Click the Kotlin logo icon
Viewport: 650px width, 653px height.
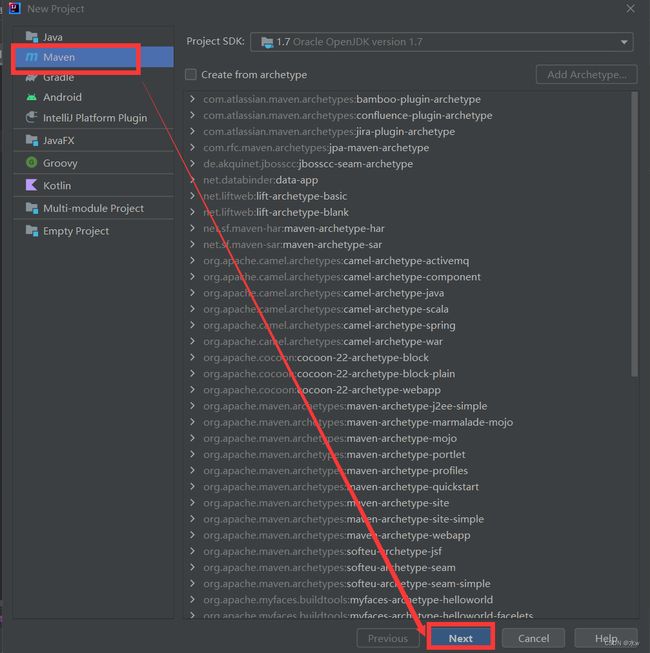32,185
